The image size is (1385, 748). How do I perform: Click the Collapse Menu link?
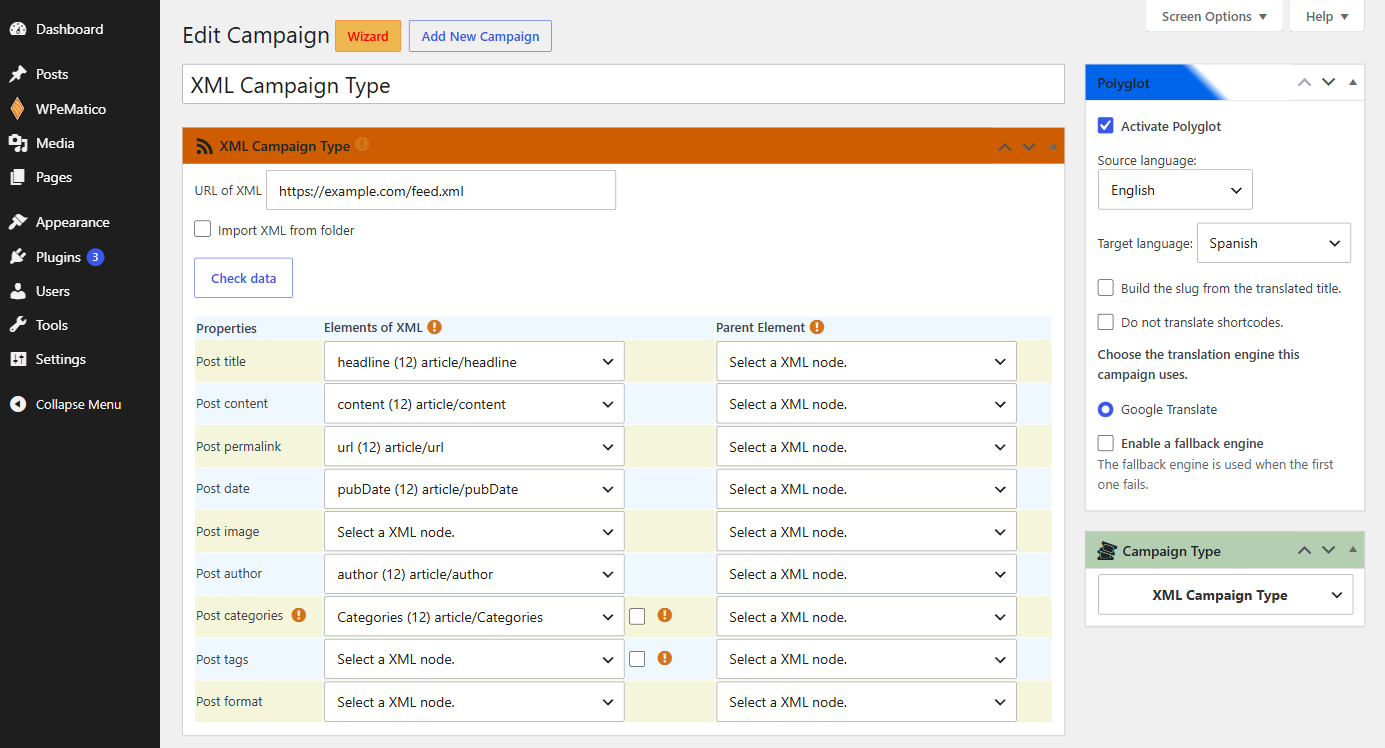pos(80,404)
